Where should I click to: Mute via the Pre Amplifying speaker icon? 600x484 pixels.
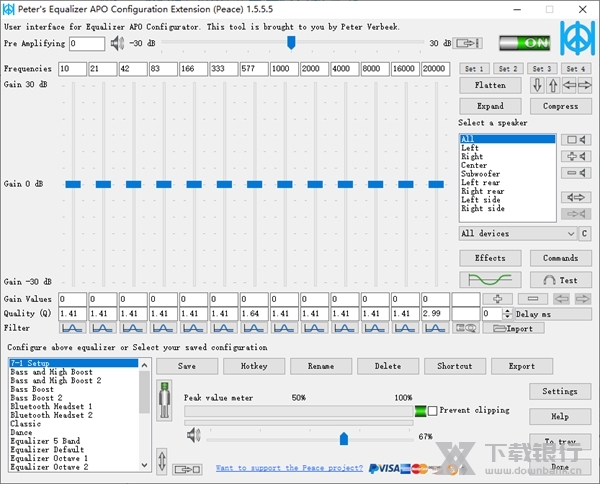[117, 43]
